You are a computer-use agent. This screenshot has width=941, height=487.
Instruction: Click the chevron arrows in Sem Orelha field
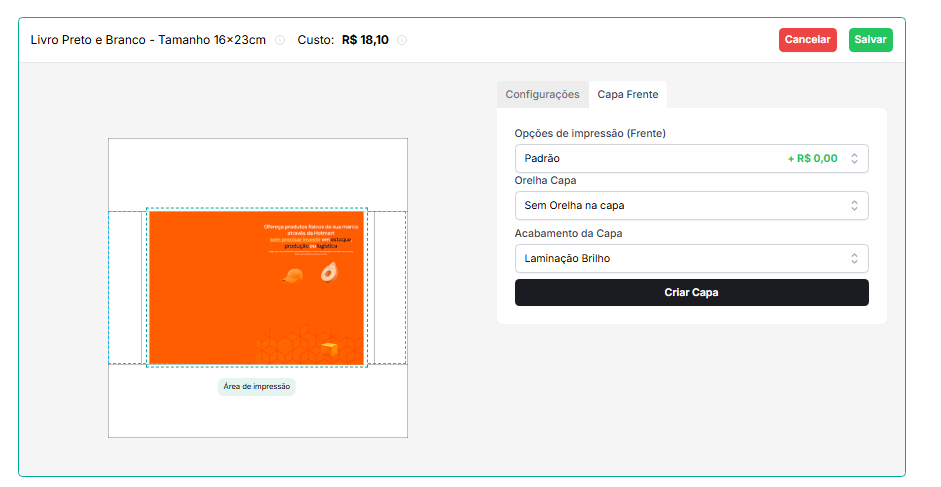point(854,205)
